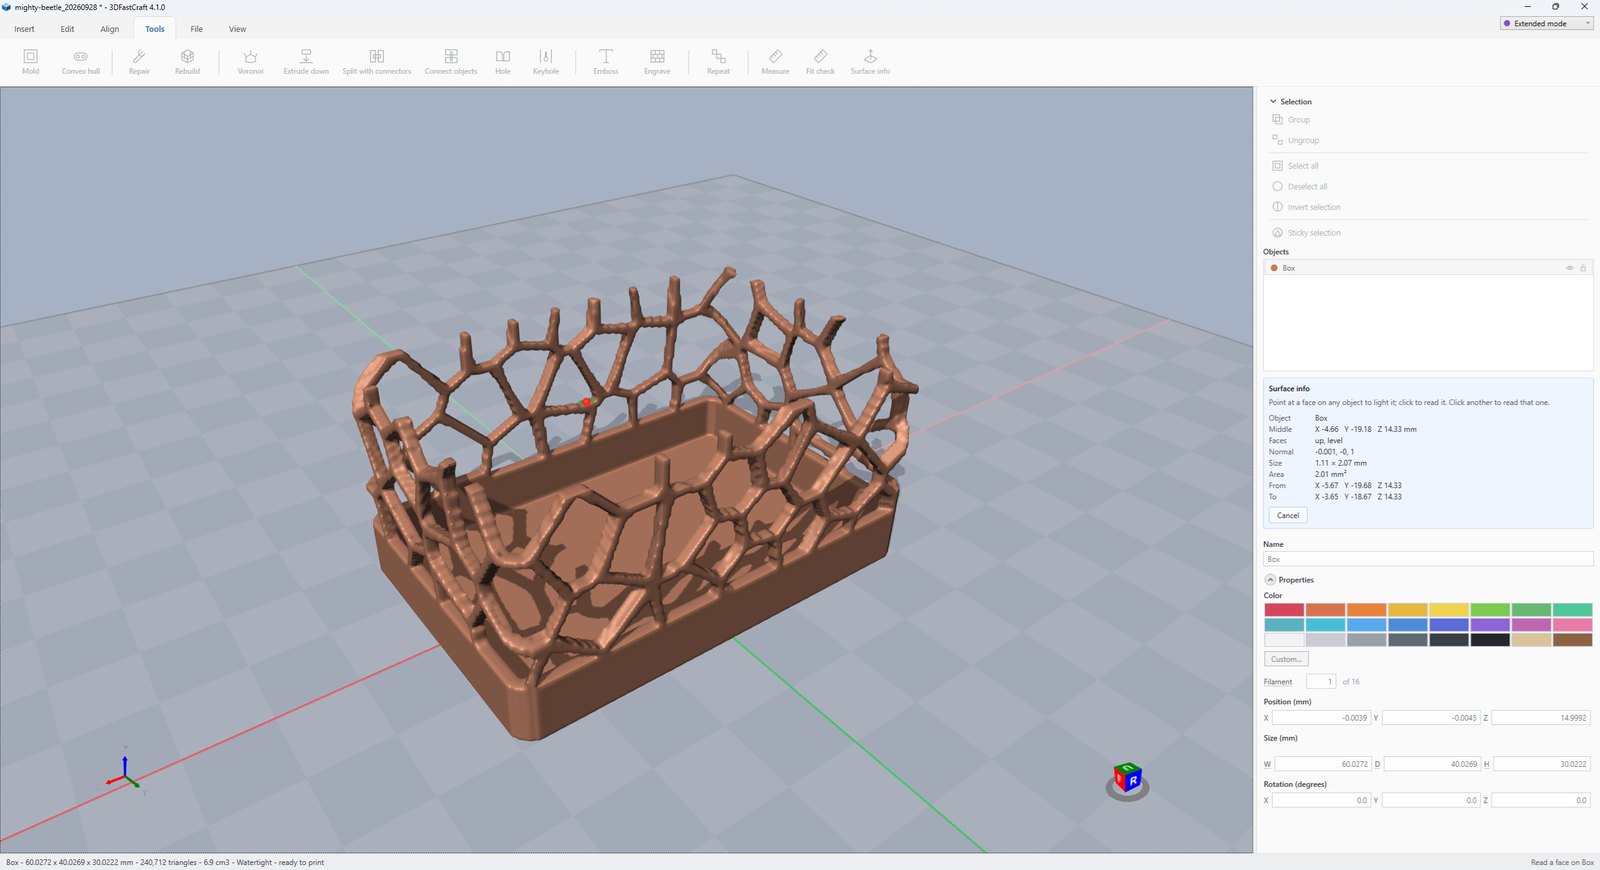The image size is (1600, 870).
Task: Launch the Repeat tool
Action: tap(718, 62)
